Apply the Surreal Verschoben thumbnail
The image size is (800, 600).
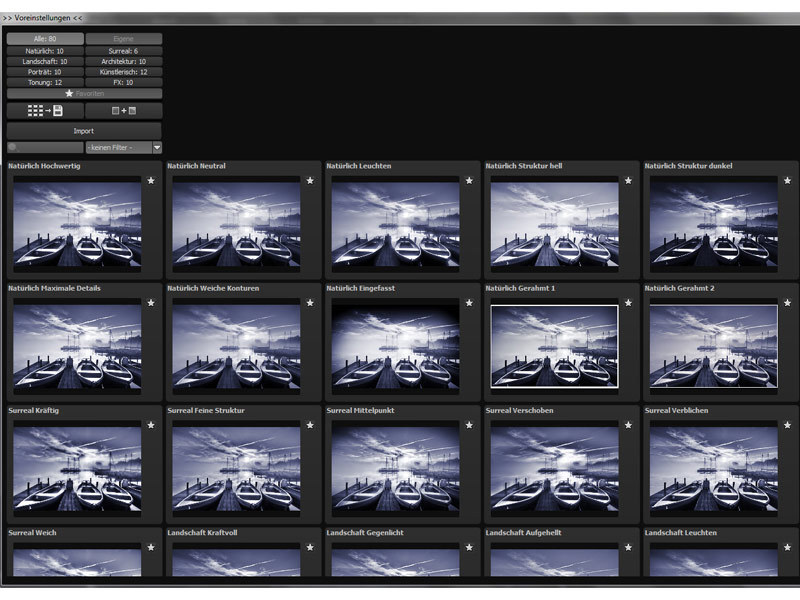tap(555, 469)
